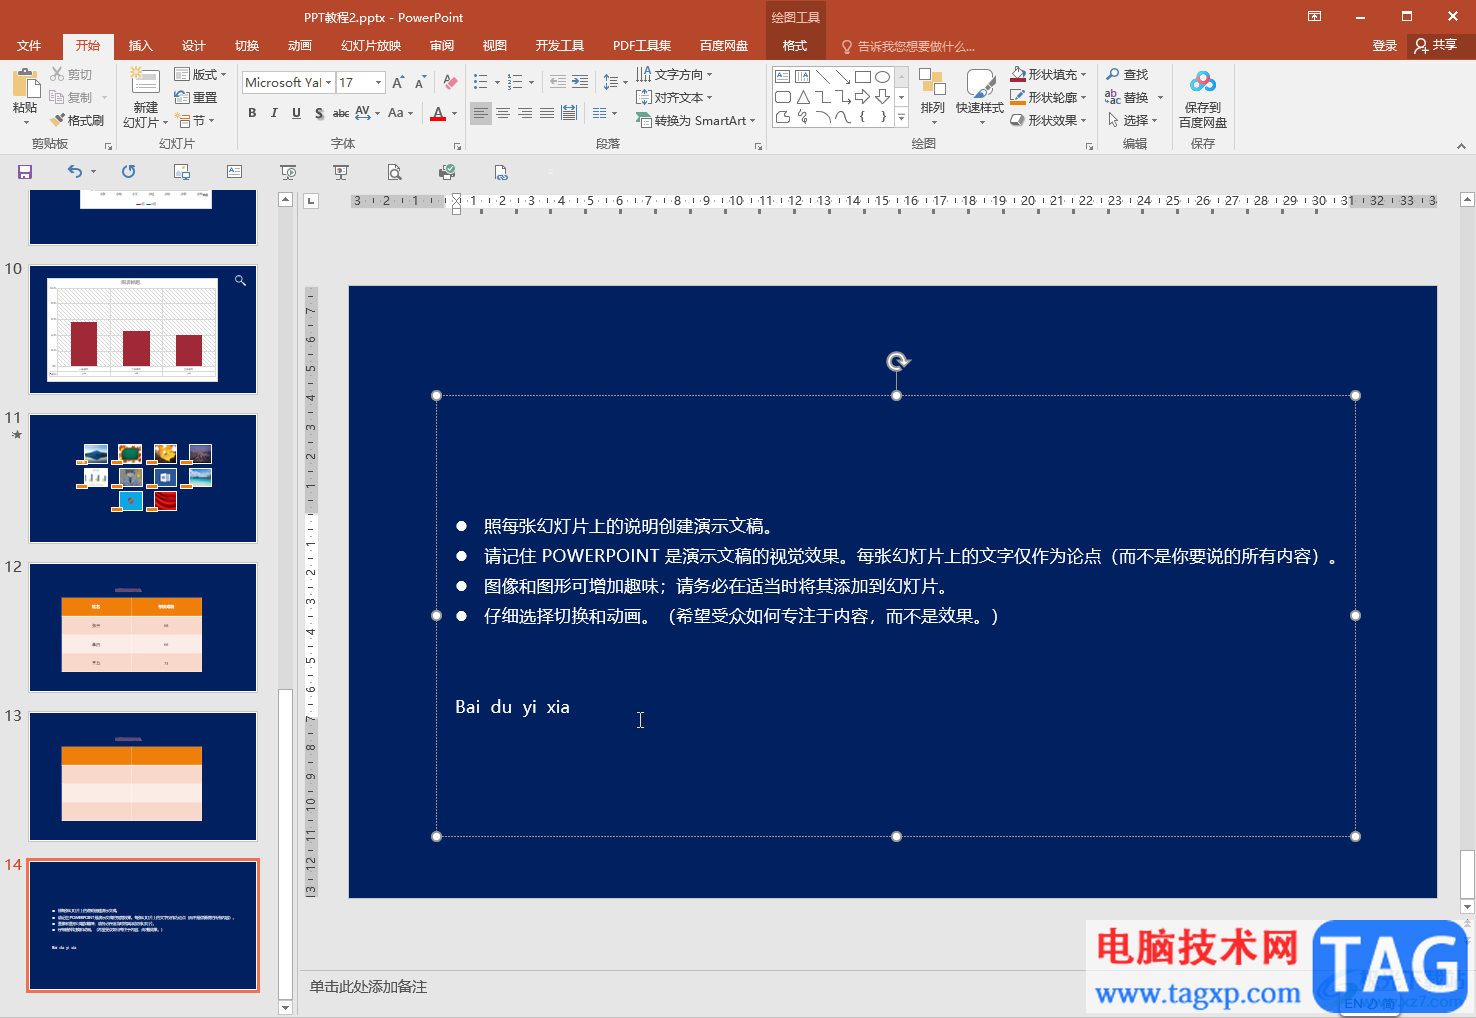The height and width of the screenshot is (1018, 1476).
Task: Switch to the Design (设计) tab
Action: tap(193, 46)
